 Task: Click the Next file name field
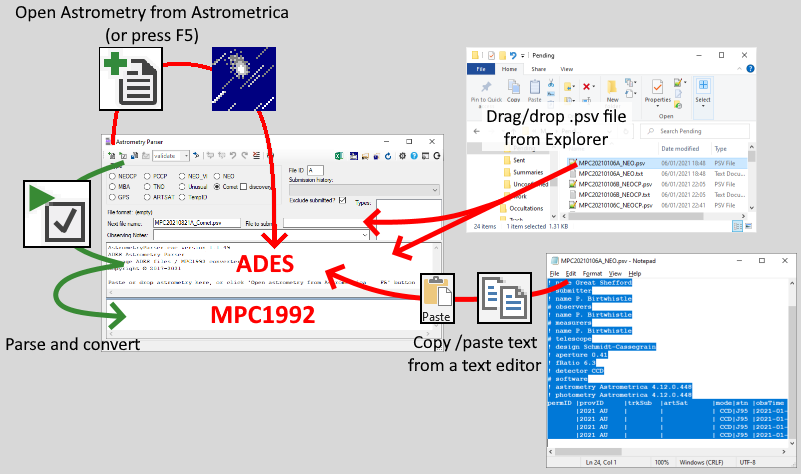pyautogui.click(x=197, y=223)
